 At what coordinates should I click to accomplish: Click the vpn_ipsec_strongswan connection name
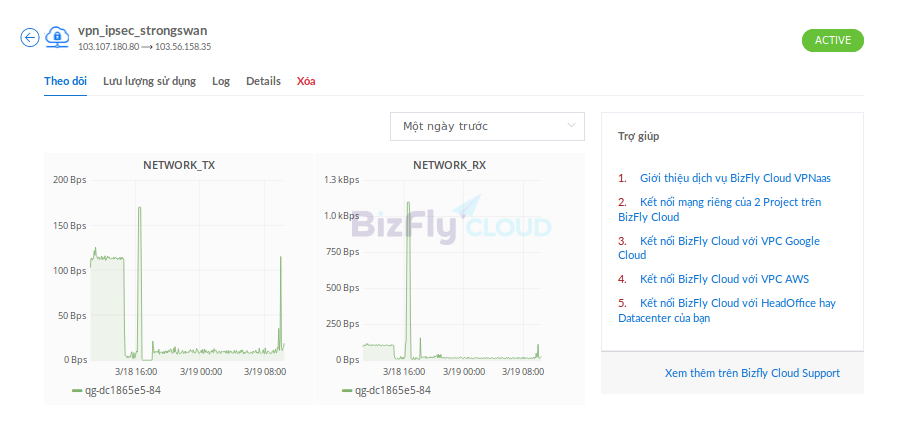pyautogui.click(x=142, y=31)
